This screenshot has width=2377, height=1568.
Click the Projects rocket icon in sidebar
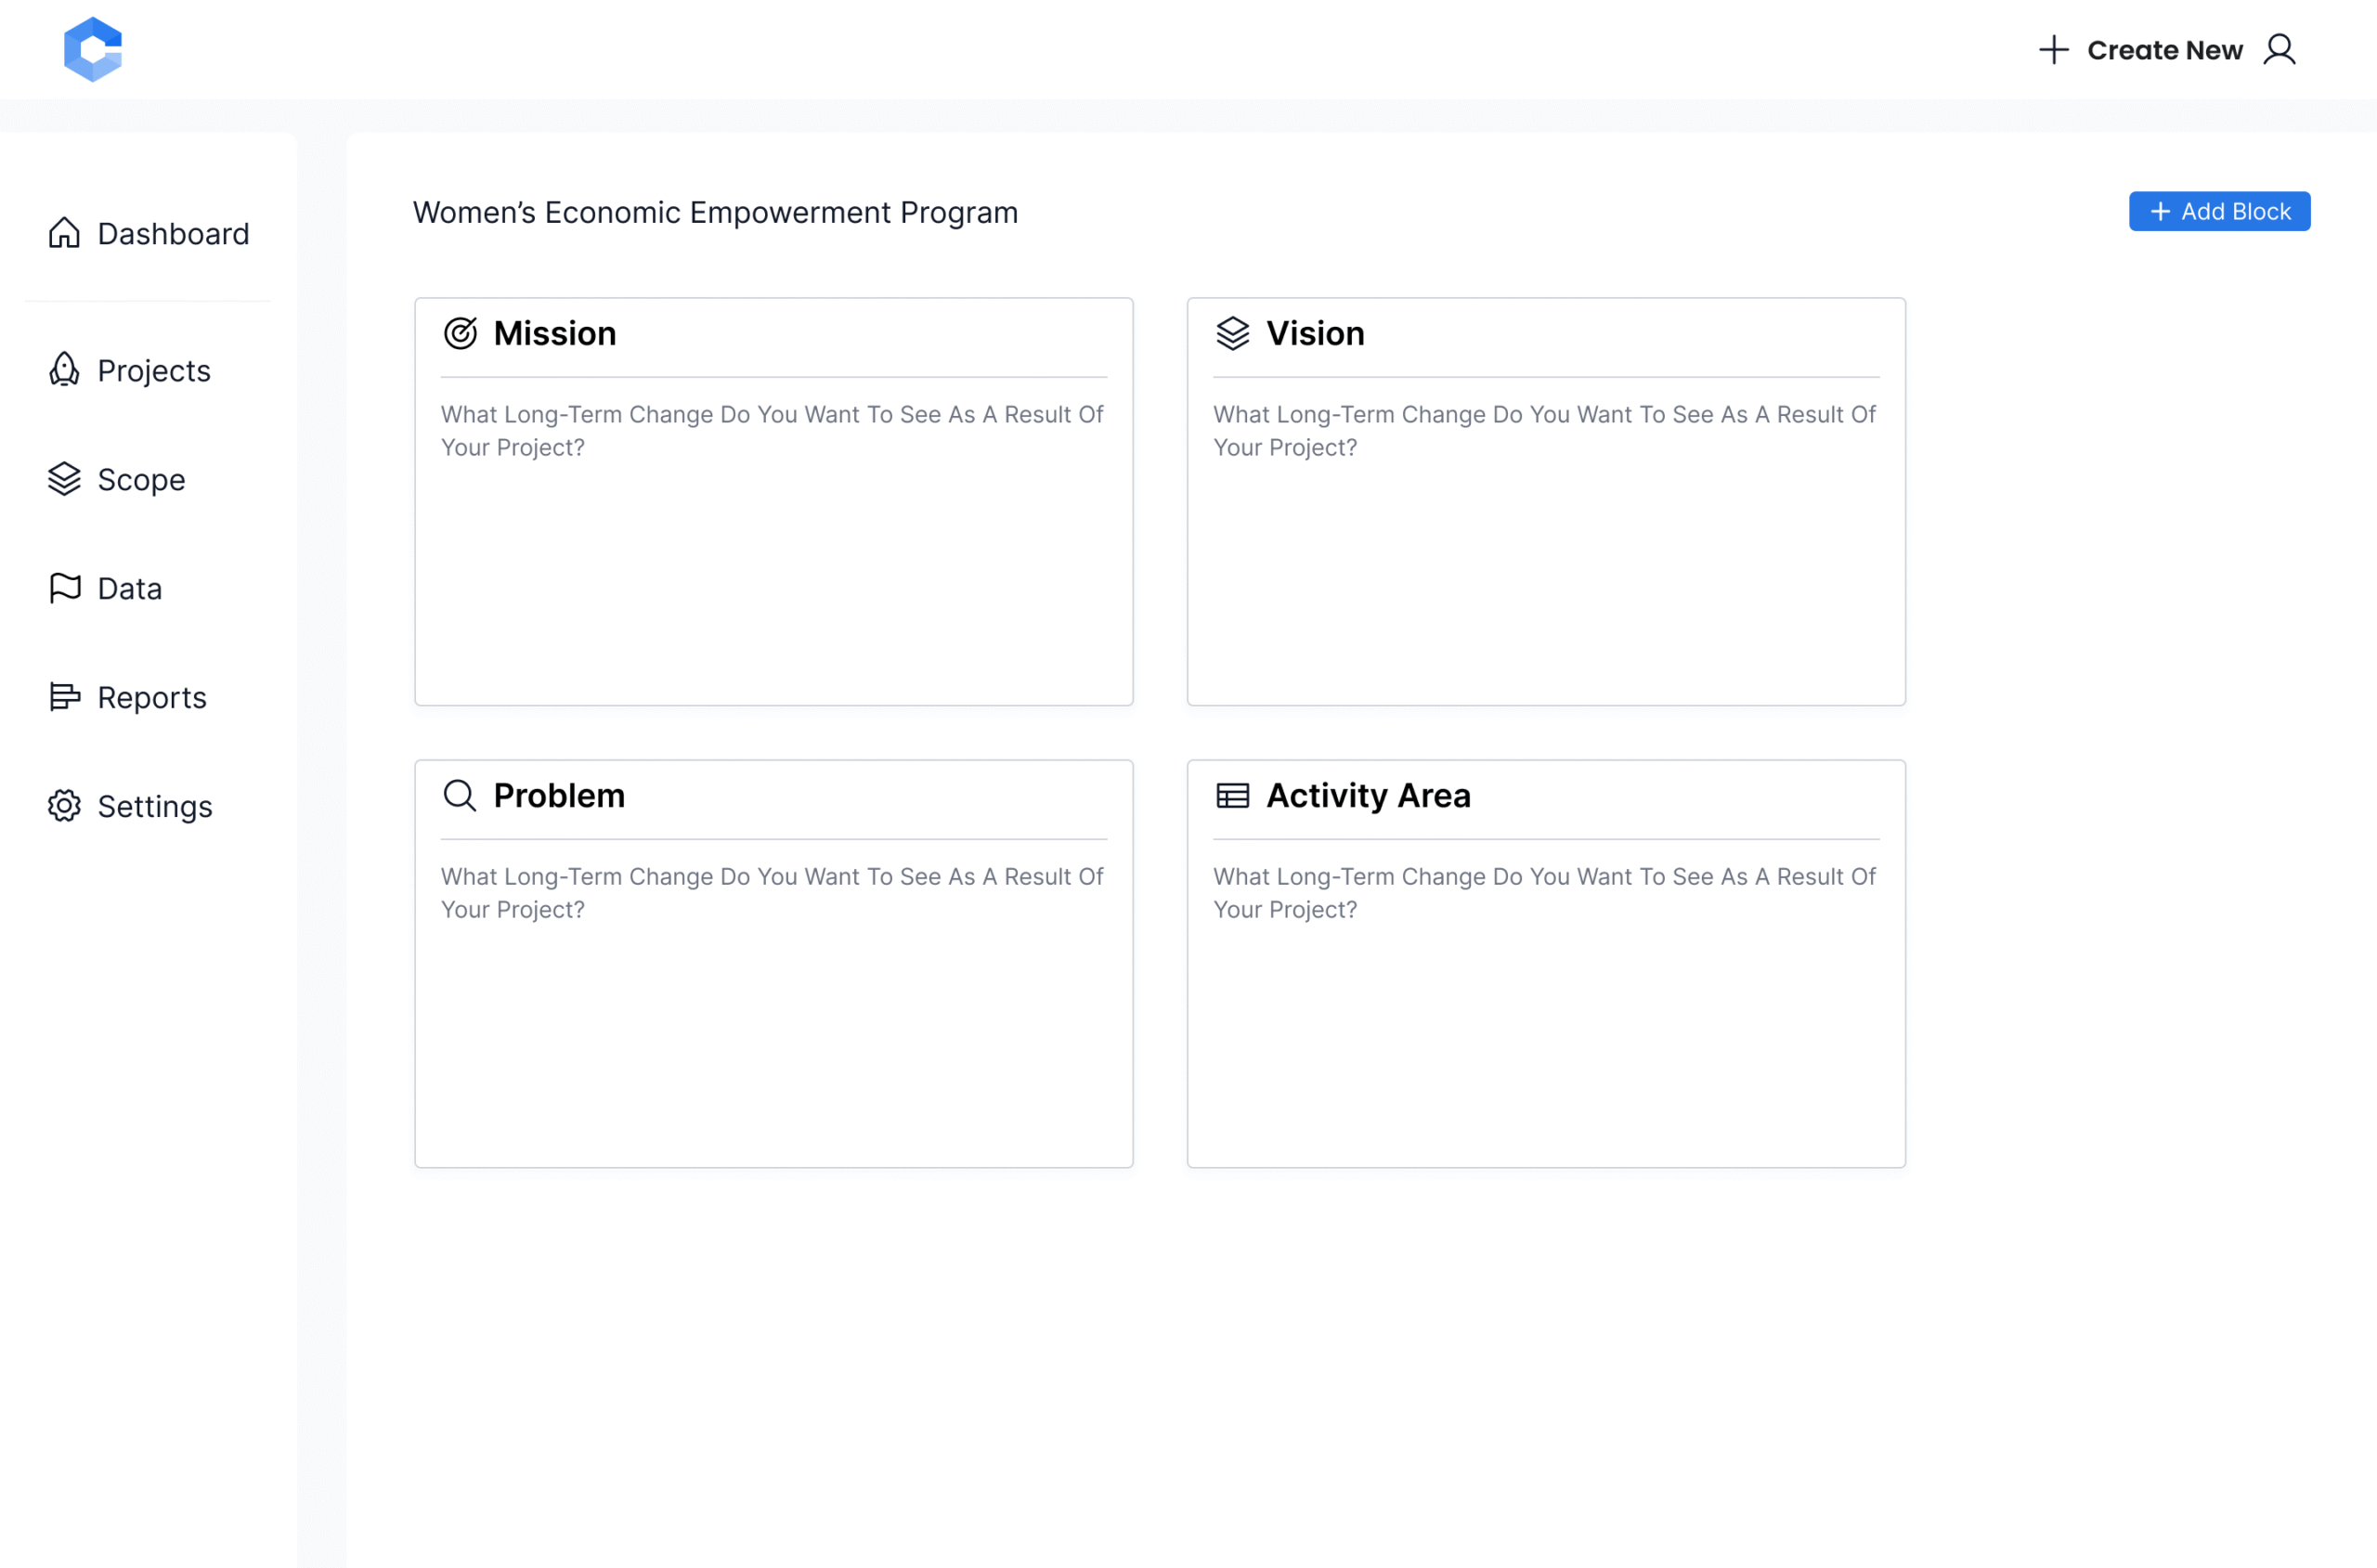(x=64, y=370)
